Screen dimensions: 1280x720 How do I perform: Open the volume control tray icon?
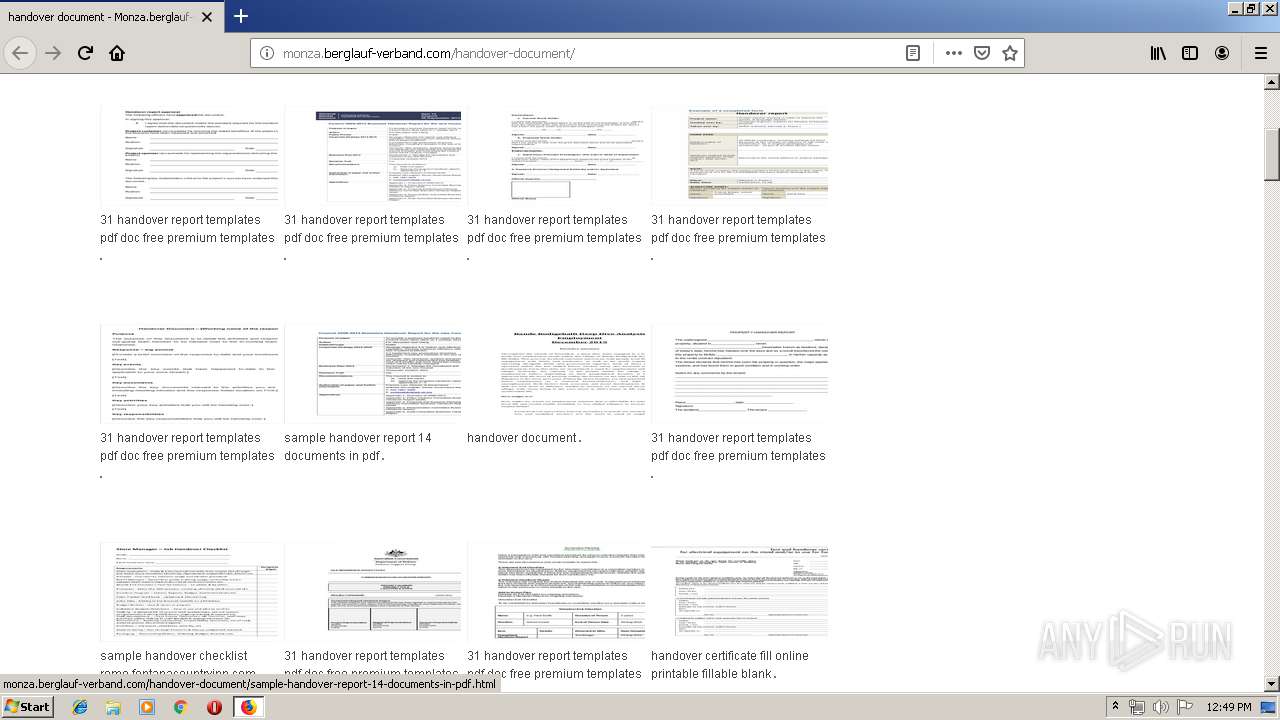pos(1160,707)
